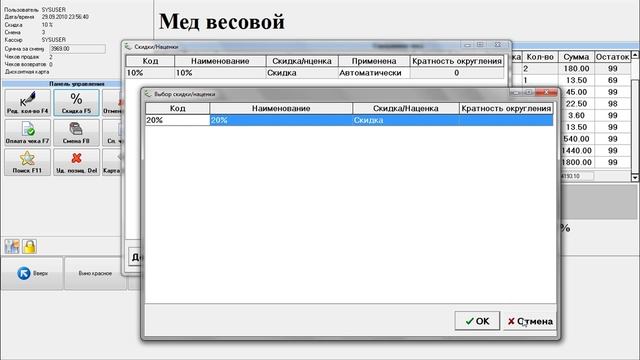Maximize the Выбор скидки/наценки dialog
This screenshot has width=640, height=360.
coord(528,92)
